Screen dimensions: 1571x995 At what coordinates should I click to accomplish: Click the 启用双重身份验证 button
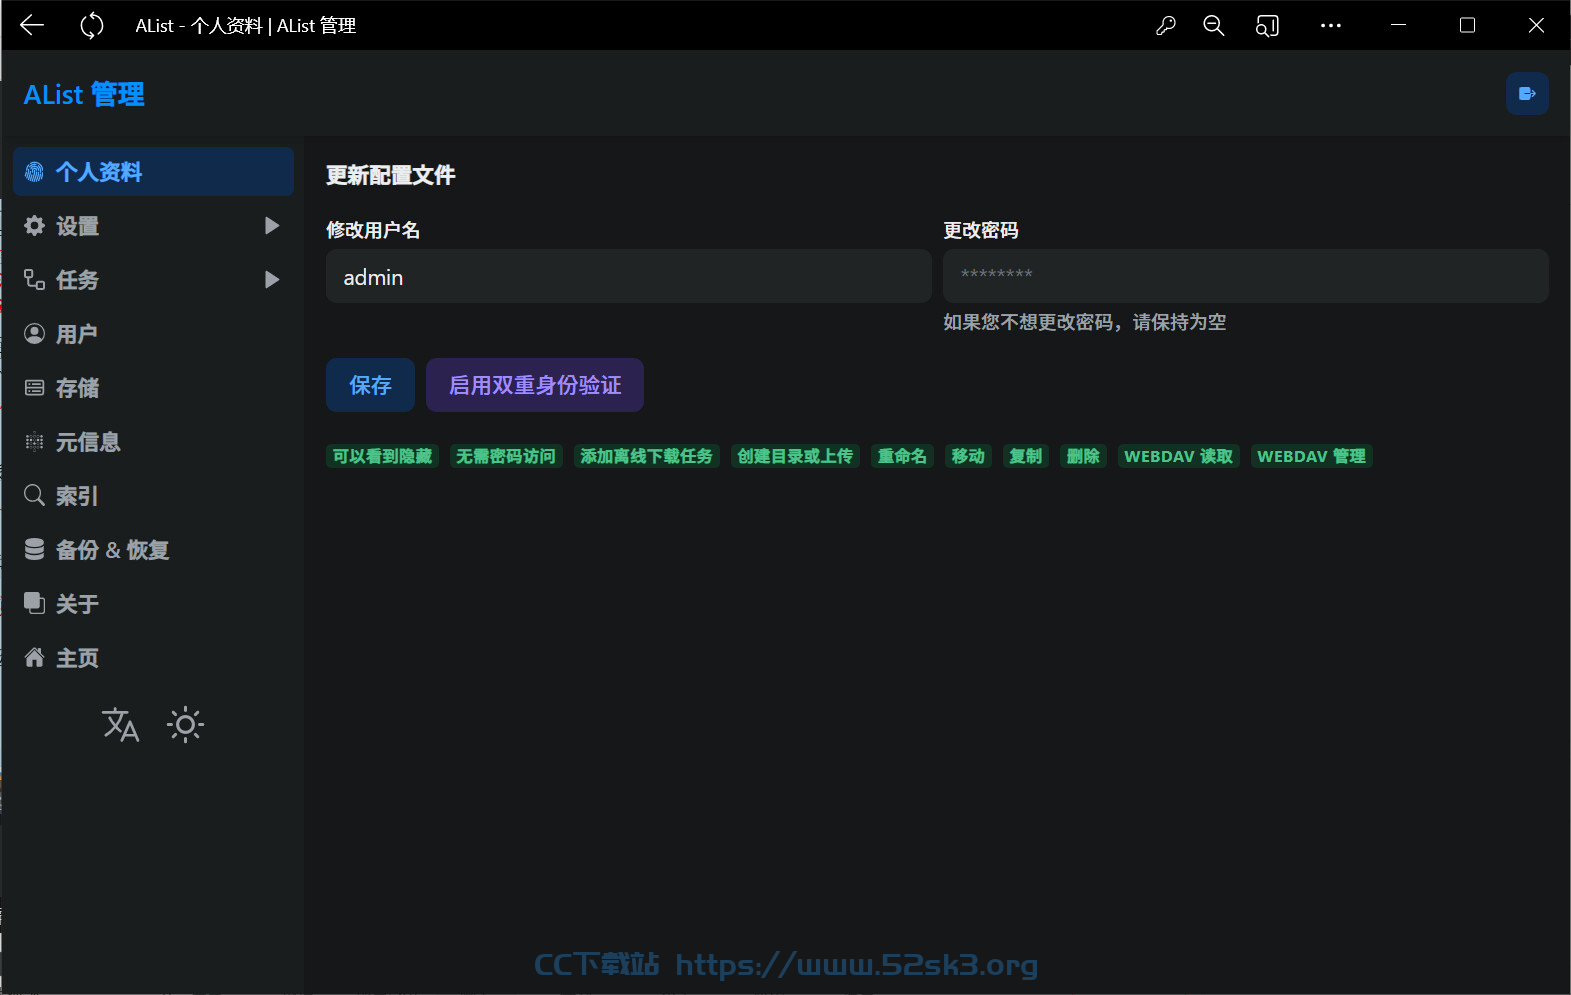(535, 385)
